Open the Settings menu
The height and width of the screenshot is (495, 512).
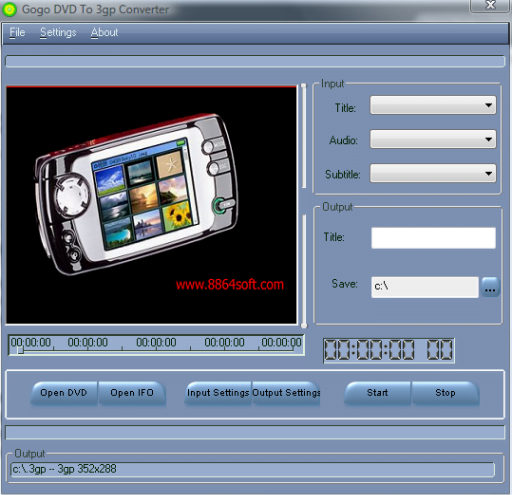click(58, 32)
